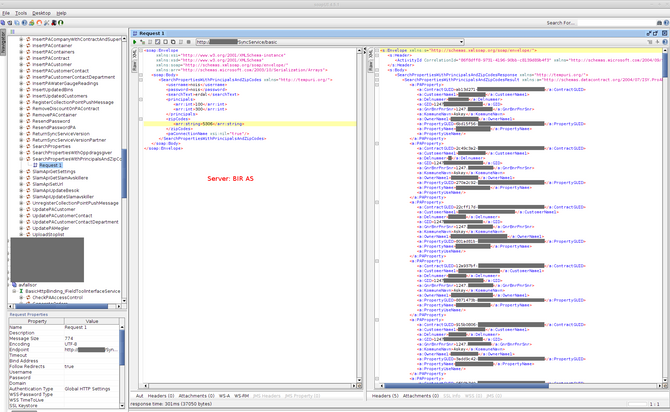Click the navigator tree vertical scrollbar thumb
Viewport: 670px width, 412px height.
point(124,173)
